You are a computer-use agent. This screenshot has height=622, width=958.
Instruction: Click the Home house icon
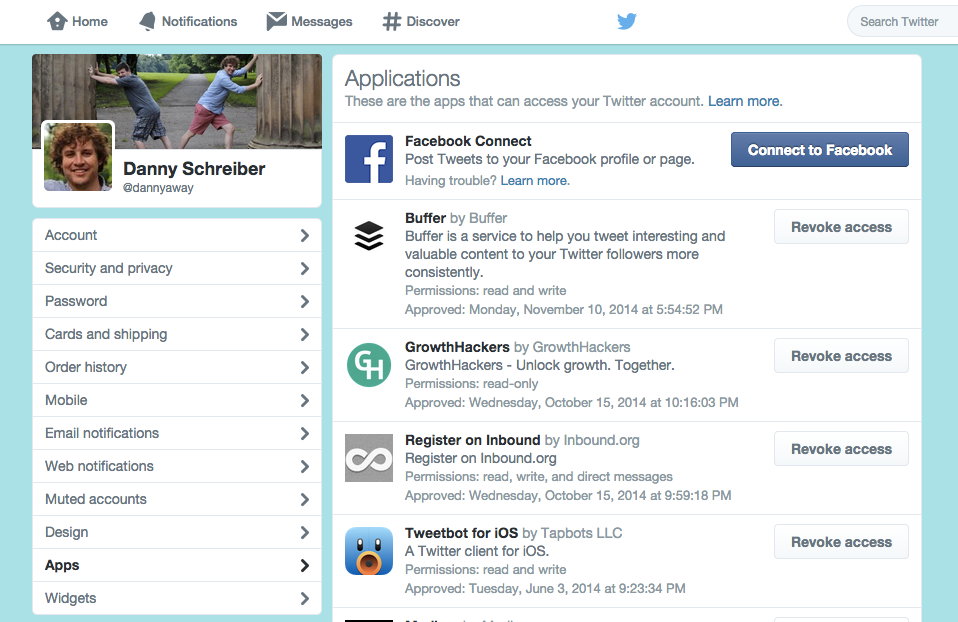click(57, 21)
